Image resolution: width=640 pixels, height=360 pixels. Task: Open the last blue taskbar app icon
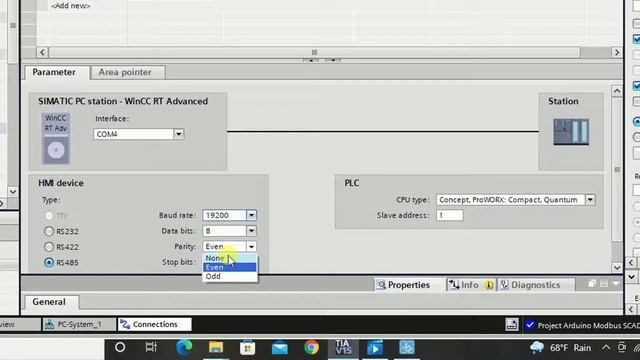click(x=407, y=347)
